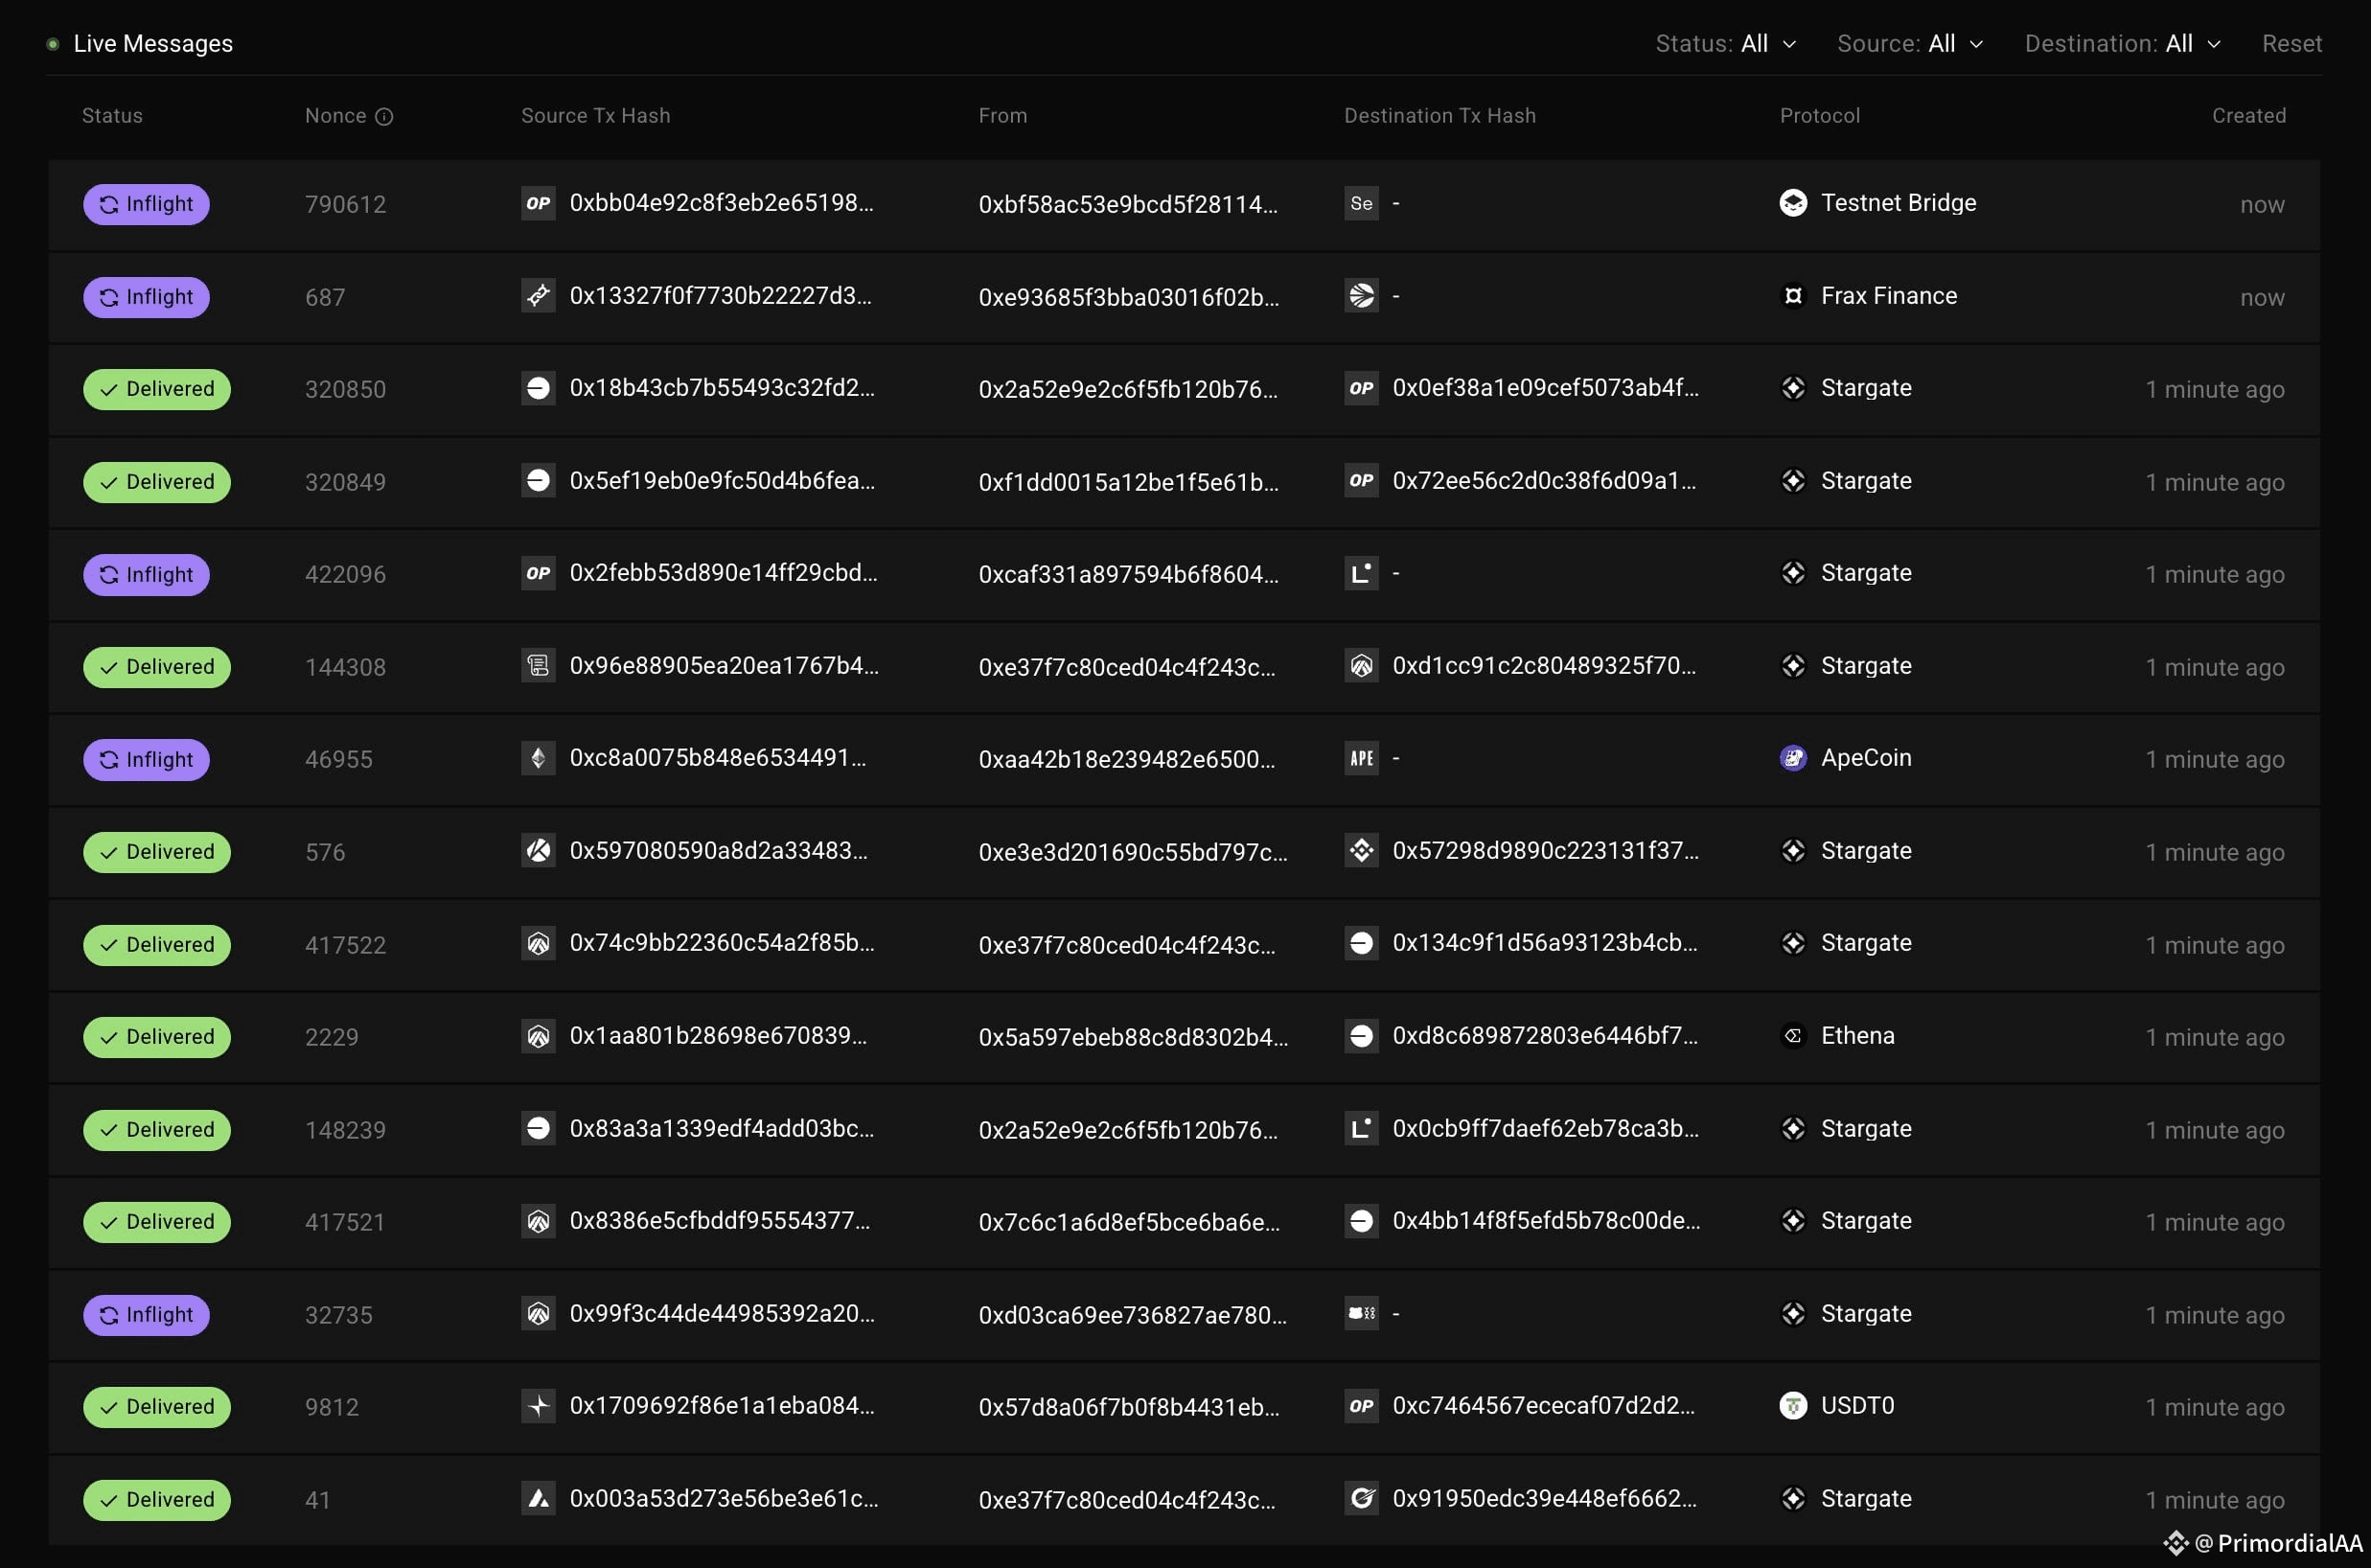Select nonce value 417522
The height and width of the screenshot is (1568, 2371).
345,945
